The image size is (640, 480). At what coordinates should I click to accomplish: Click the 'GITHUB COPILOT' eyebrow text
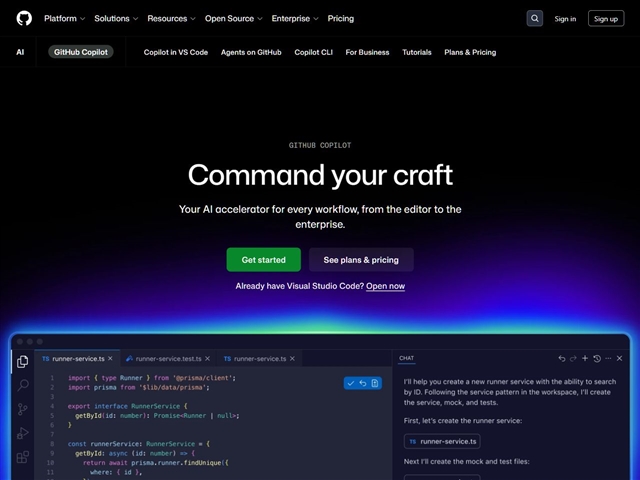pyautogui.click(x=320, y=145)
